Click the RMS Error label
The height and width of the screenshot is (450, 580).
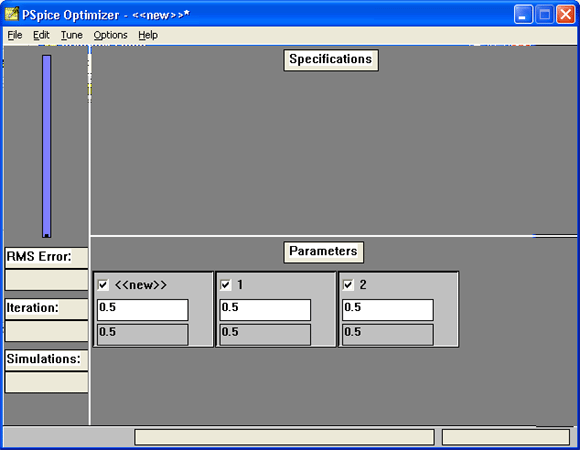click(39, 257)
